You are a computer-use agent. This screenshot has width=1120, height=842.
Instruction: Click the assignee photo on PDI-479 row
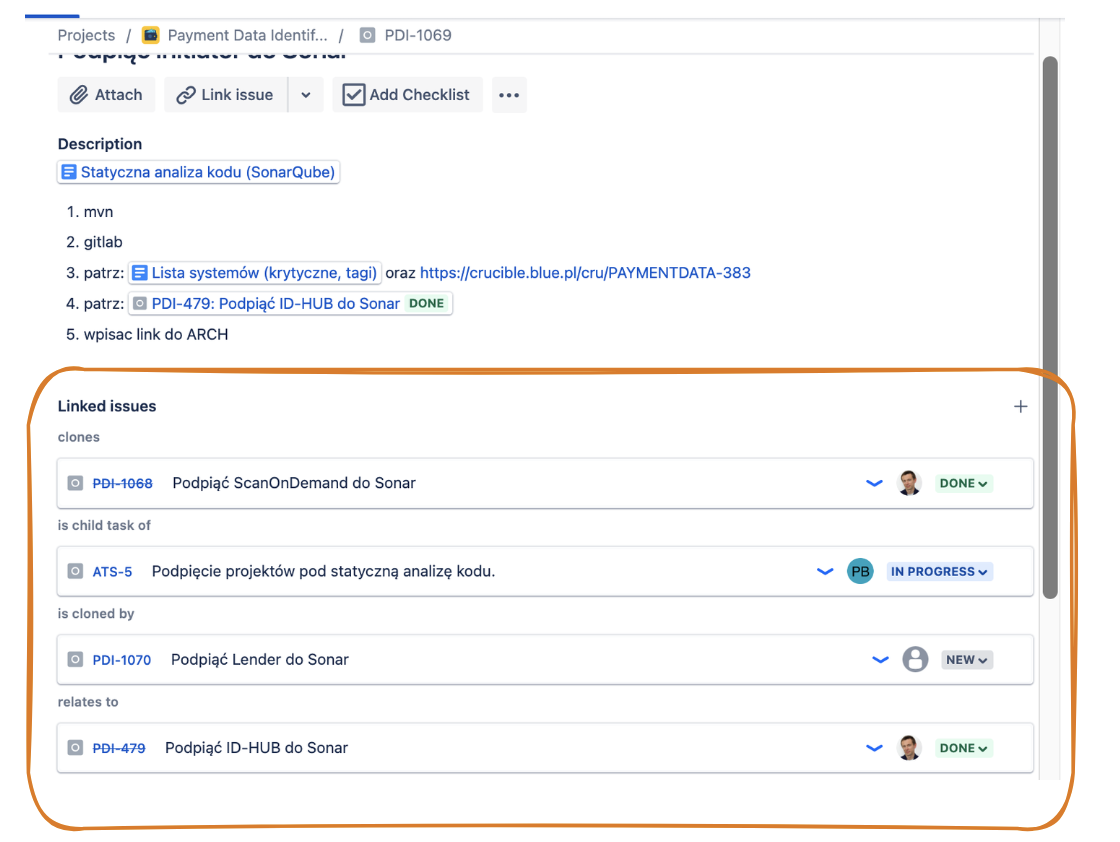click(909, 748)
